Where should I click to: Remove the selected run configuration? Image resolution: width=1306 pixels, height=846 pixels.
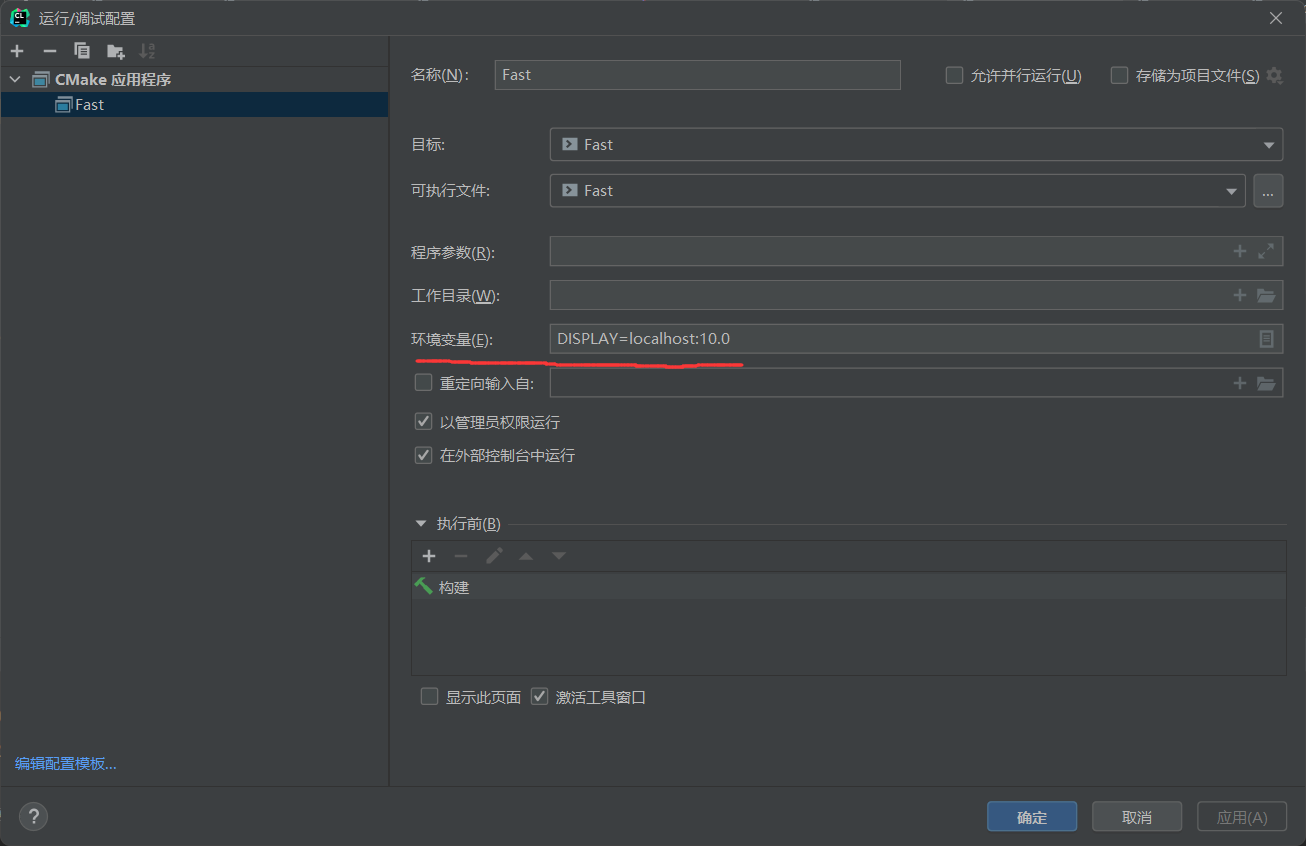[48, 50]
